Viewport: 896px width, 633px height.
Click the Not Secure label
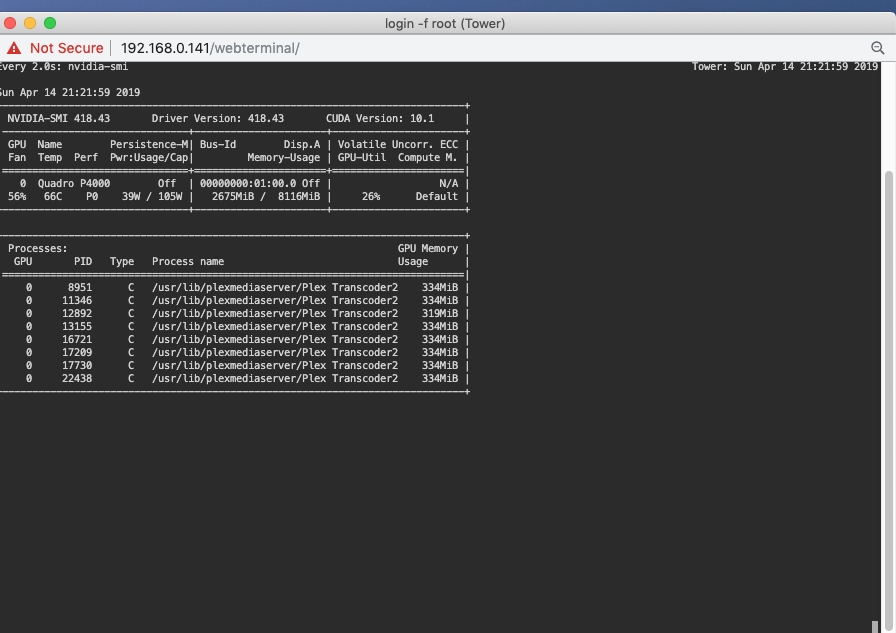point(66,48)
